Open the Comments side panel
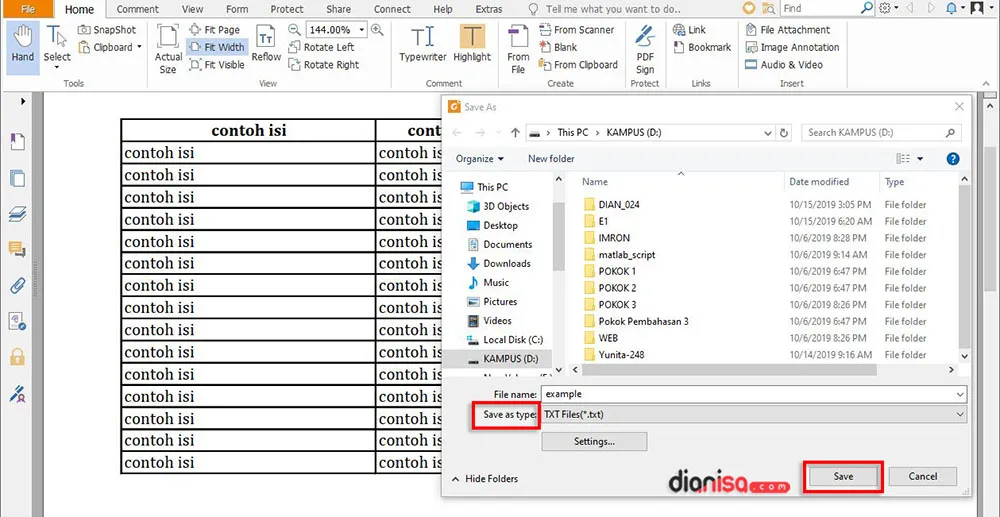Screen dimensions: 1000x517 [x=17, y=249]
